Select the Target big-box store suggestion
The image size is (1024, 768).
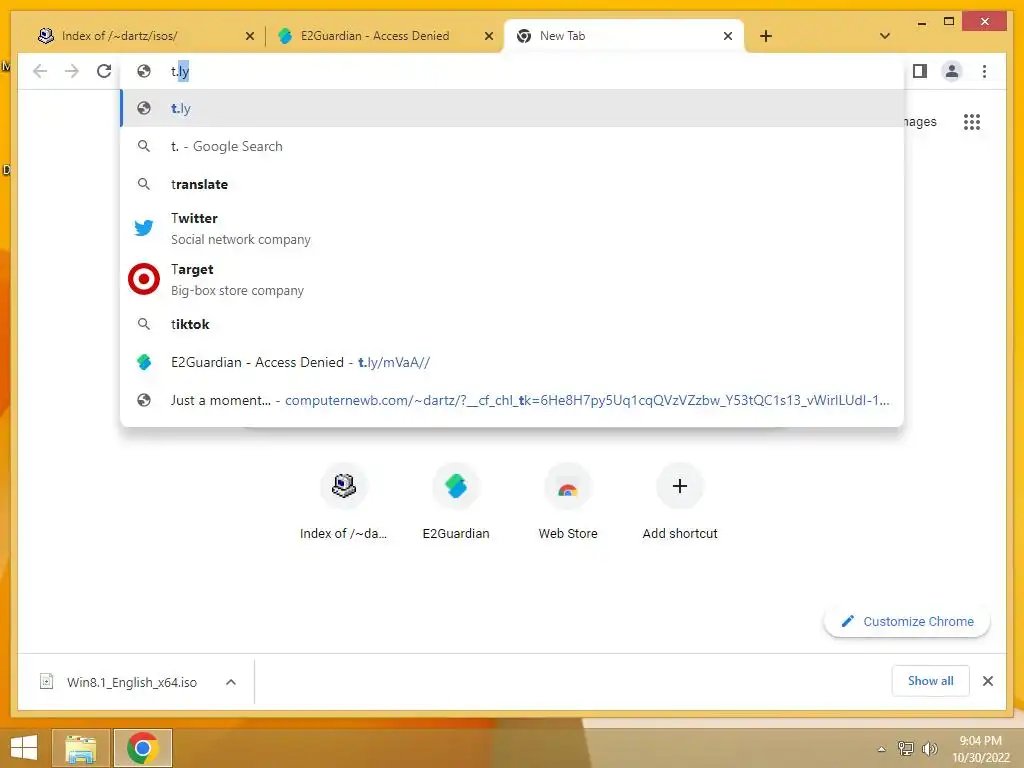[513, 280]
